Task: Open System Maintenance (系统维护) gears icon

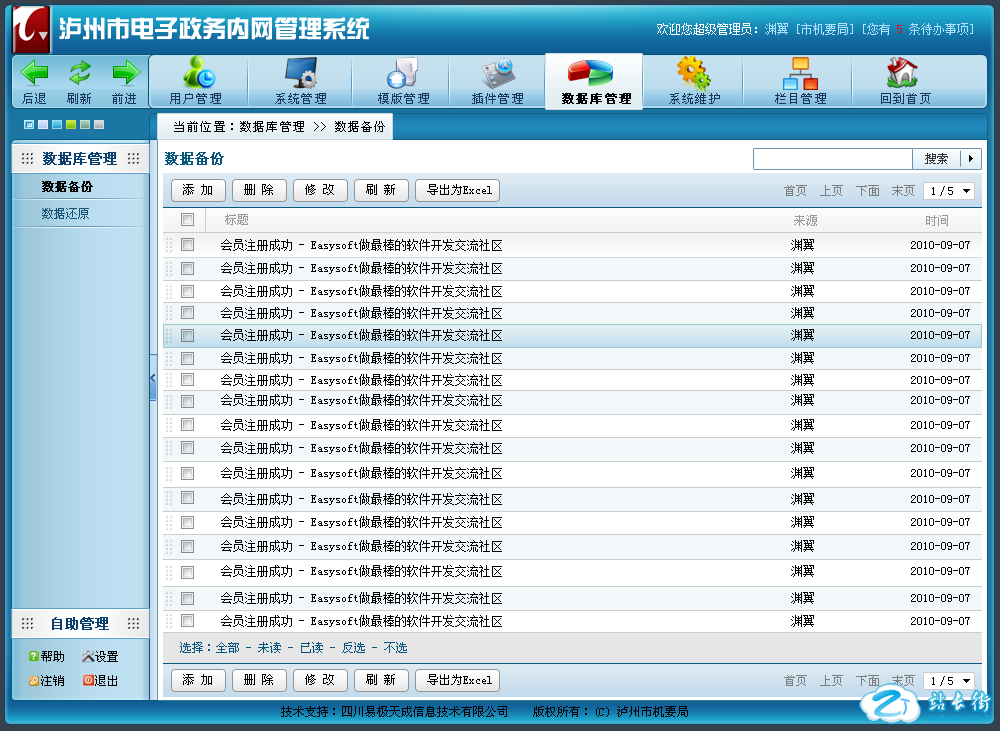Action: [693, 73]
